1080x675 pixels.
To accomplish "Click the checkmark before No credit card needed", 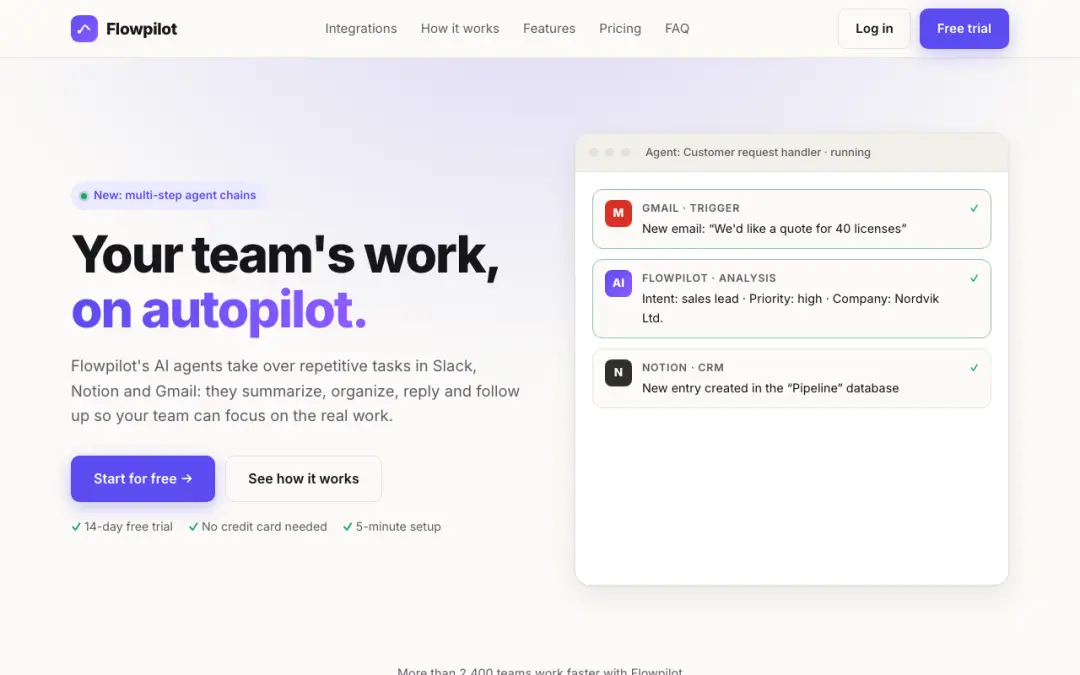I will point(194,527).
